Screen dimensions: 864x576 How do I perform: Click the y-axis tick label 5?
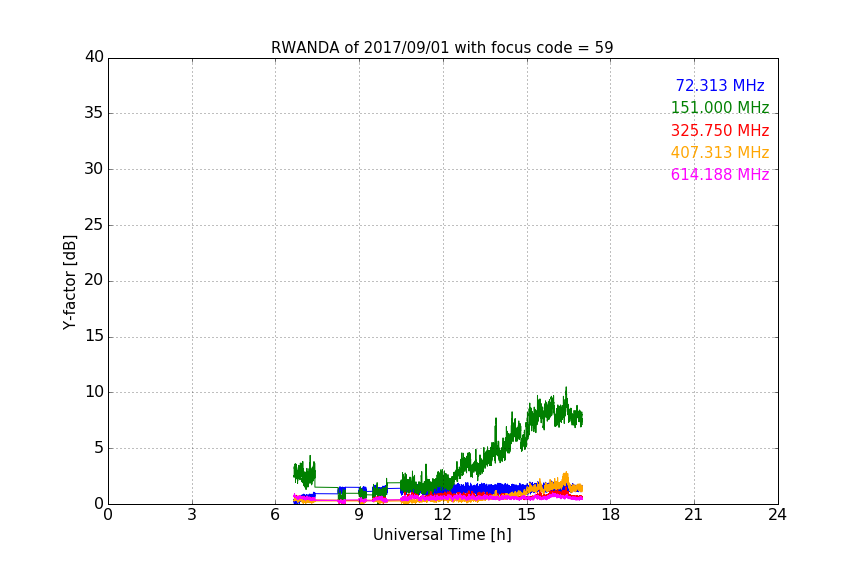99,448
